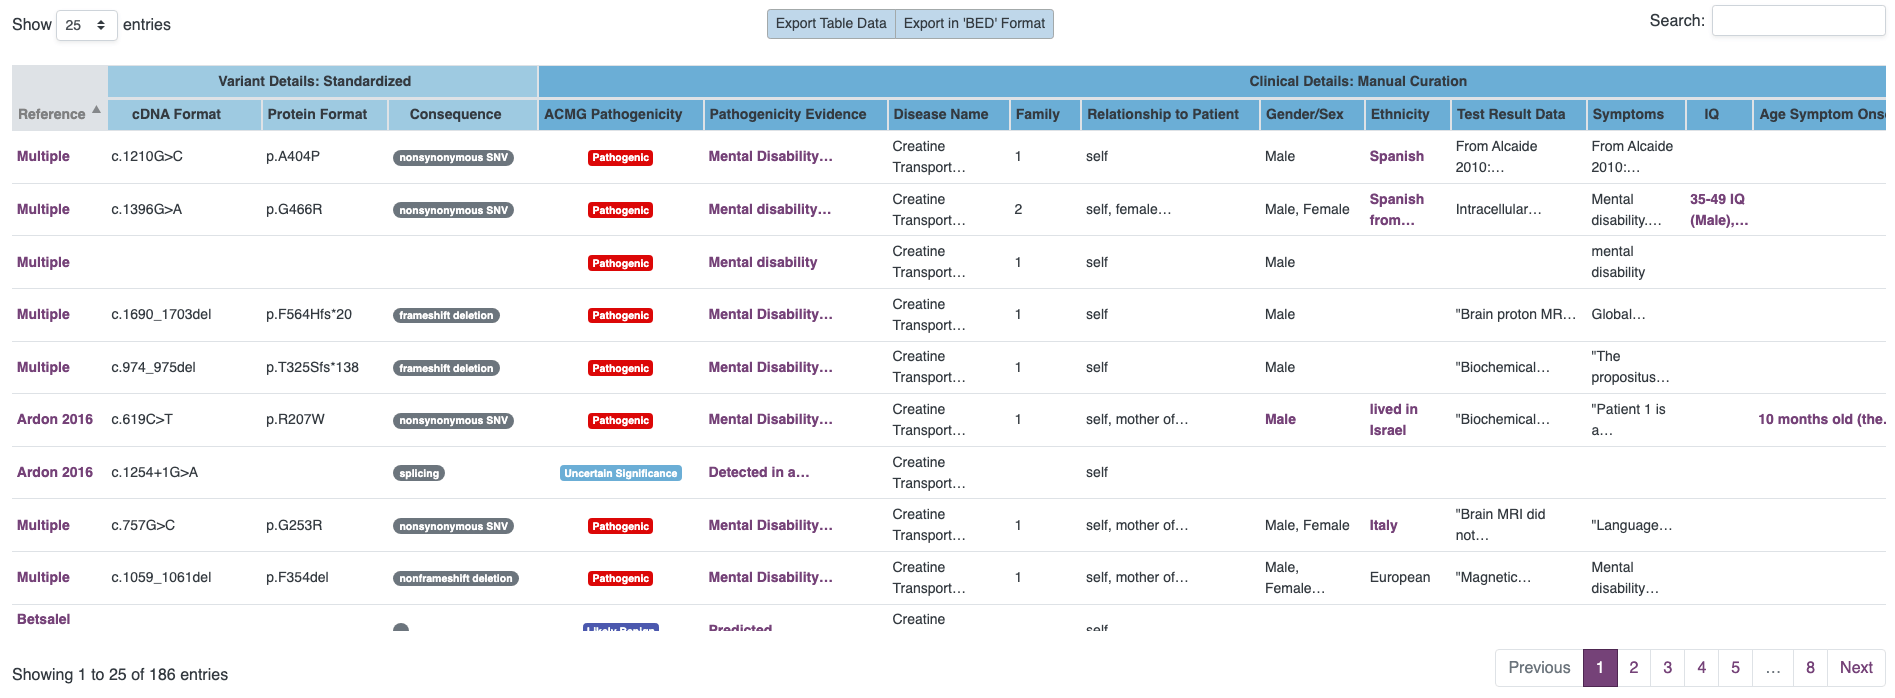Sort by IQ column header

click(x=1719, y=114)
